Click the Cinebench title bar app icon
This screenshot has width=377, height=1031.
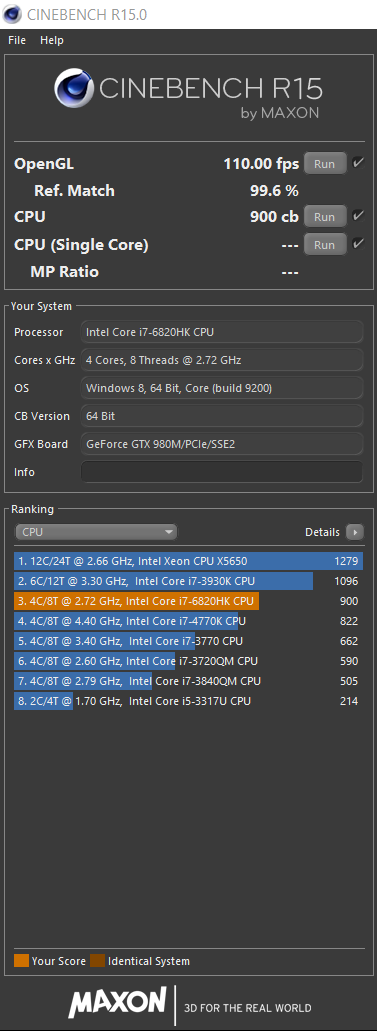11,13
